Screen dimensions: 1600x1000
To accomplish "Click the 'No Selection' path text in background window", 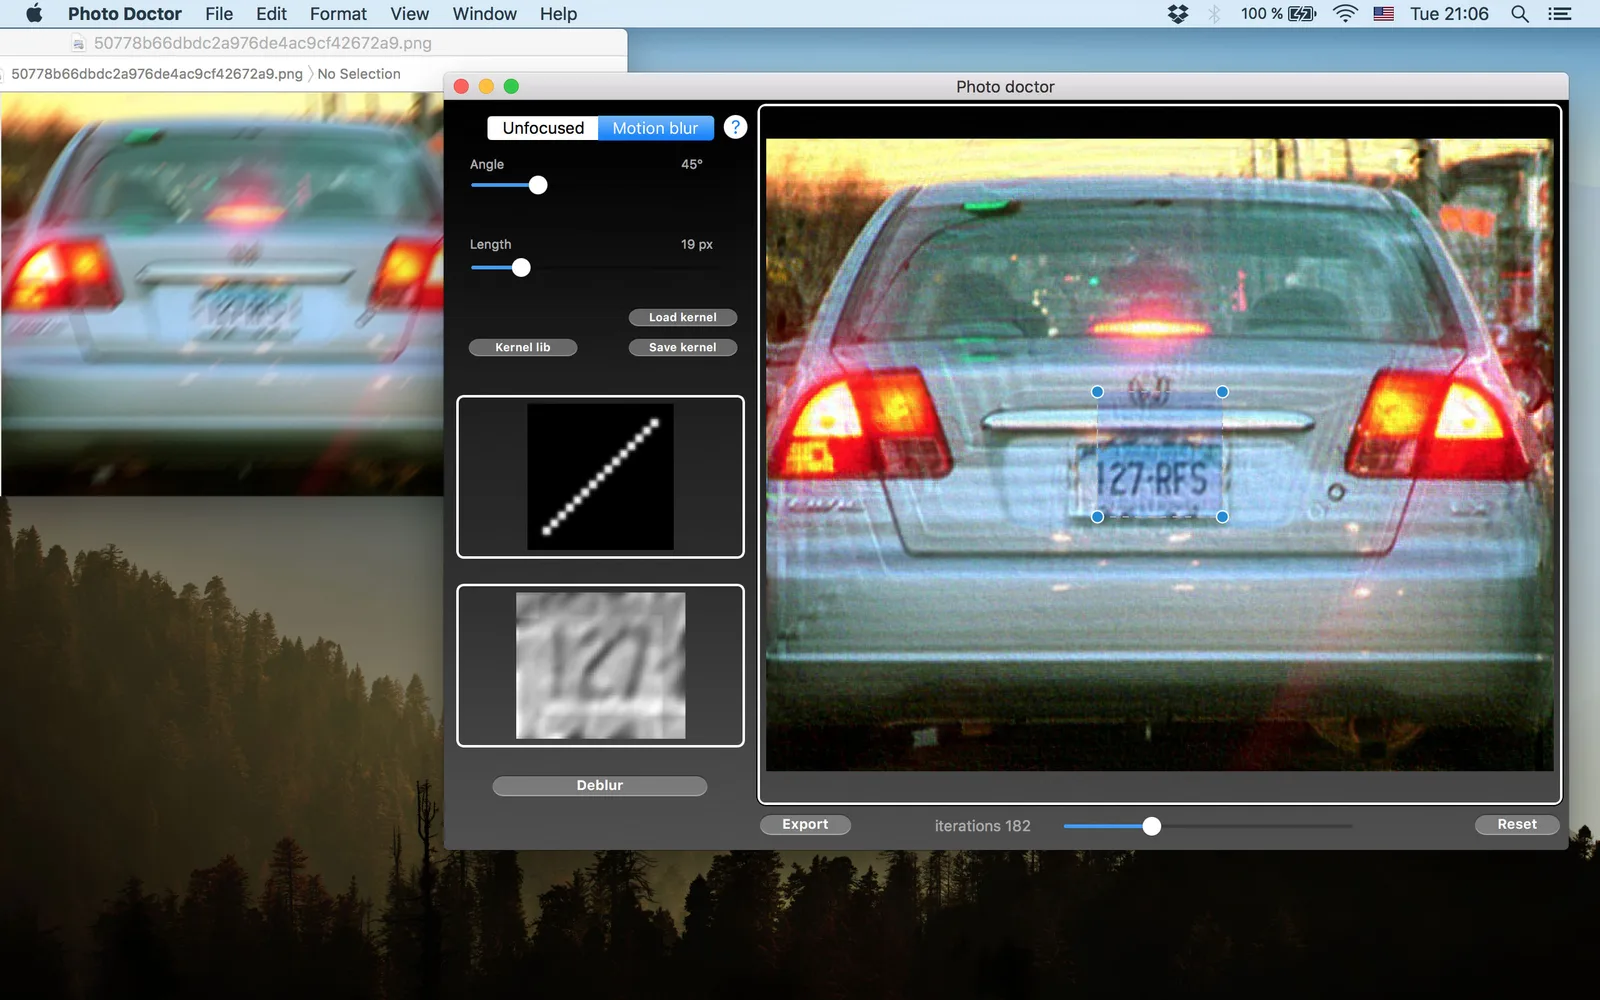I will (359, 74).
